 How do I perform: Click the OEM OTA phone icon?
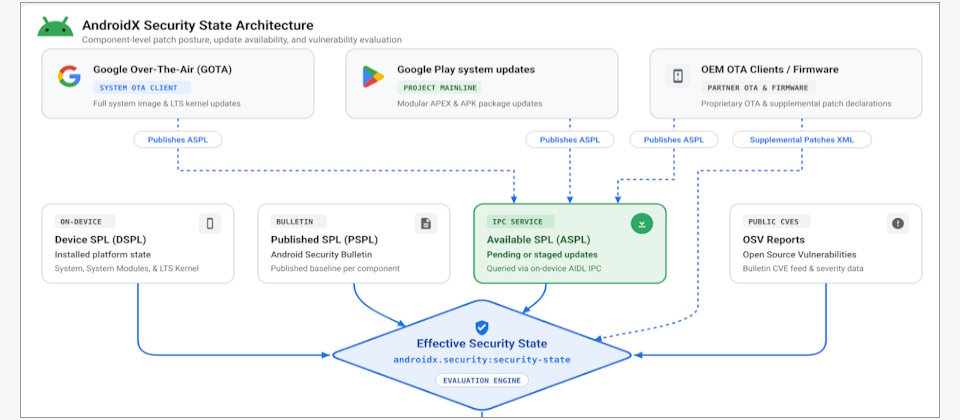pyautogui.click(x=678, y=76)
